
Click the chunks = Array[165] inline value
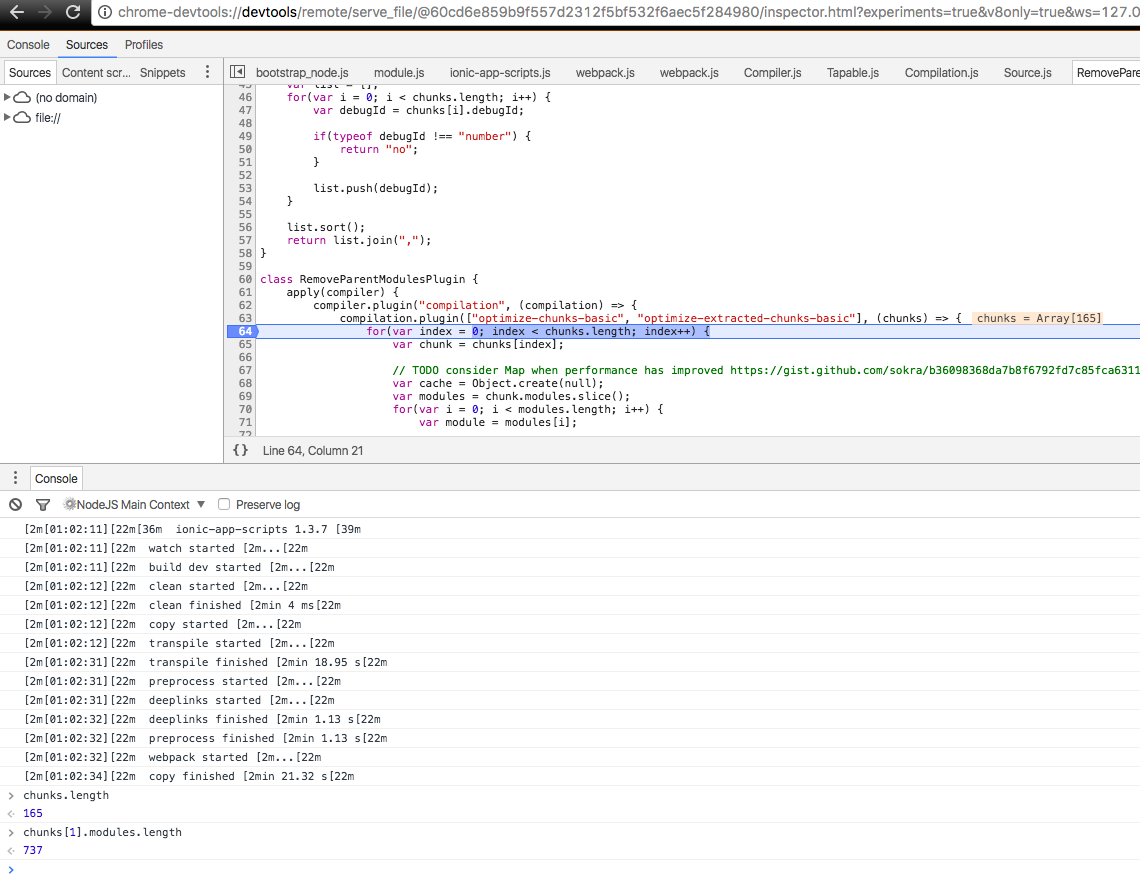point(1038,318)
